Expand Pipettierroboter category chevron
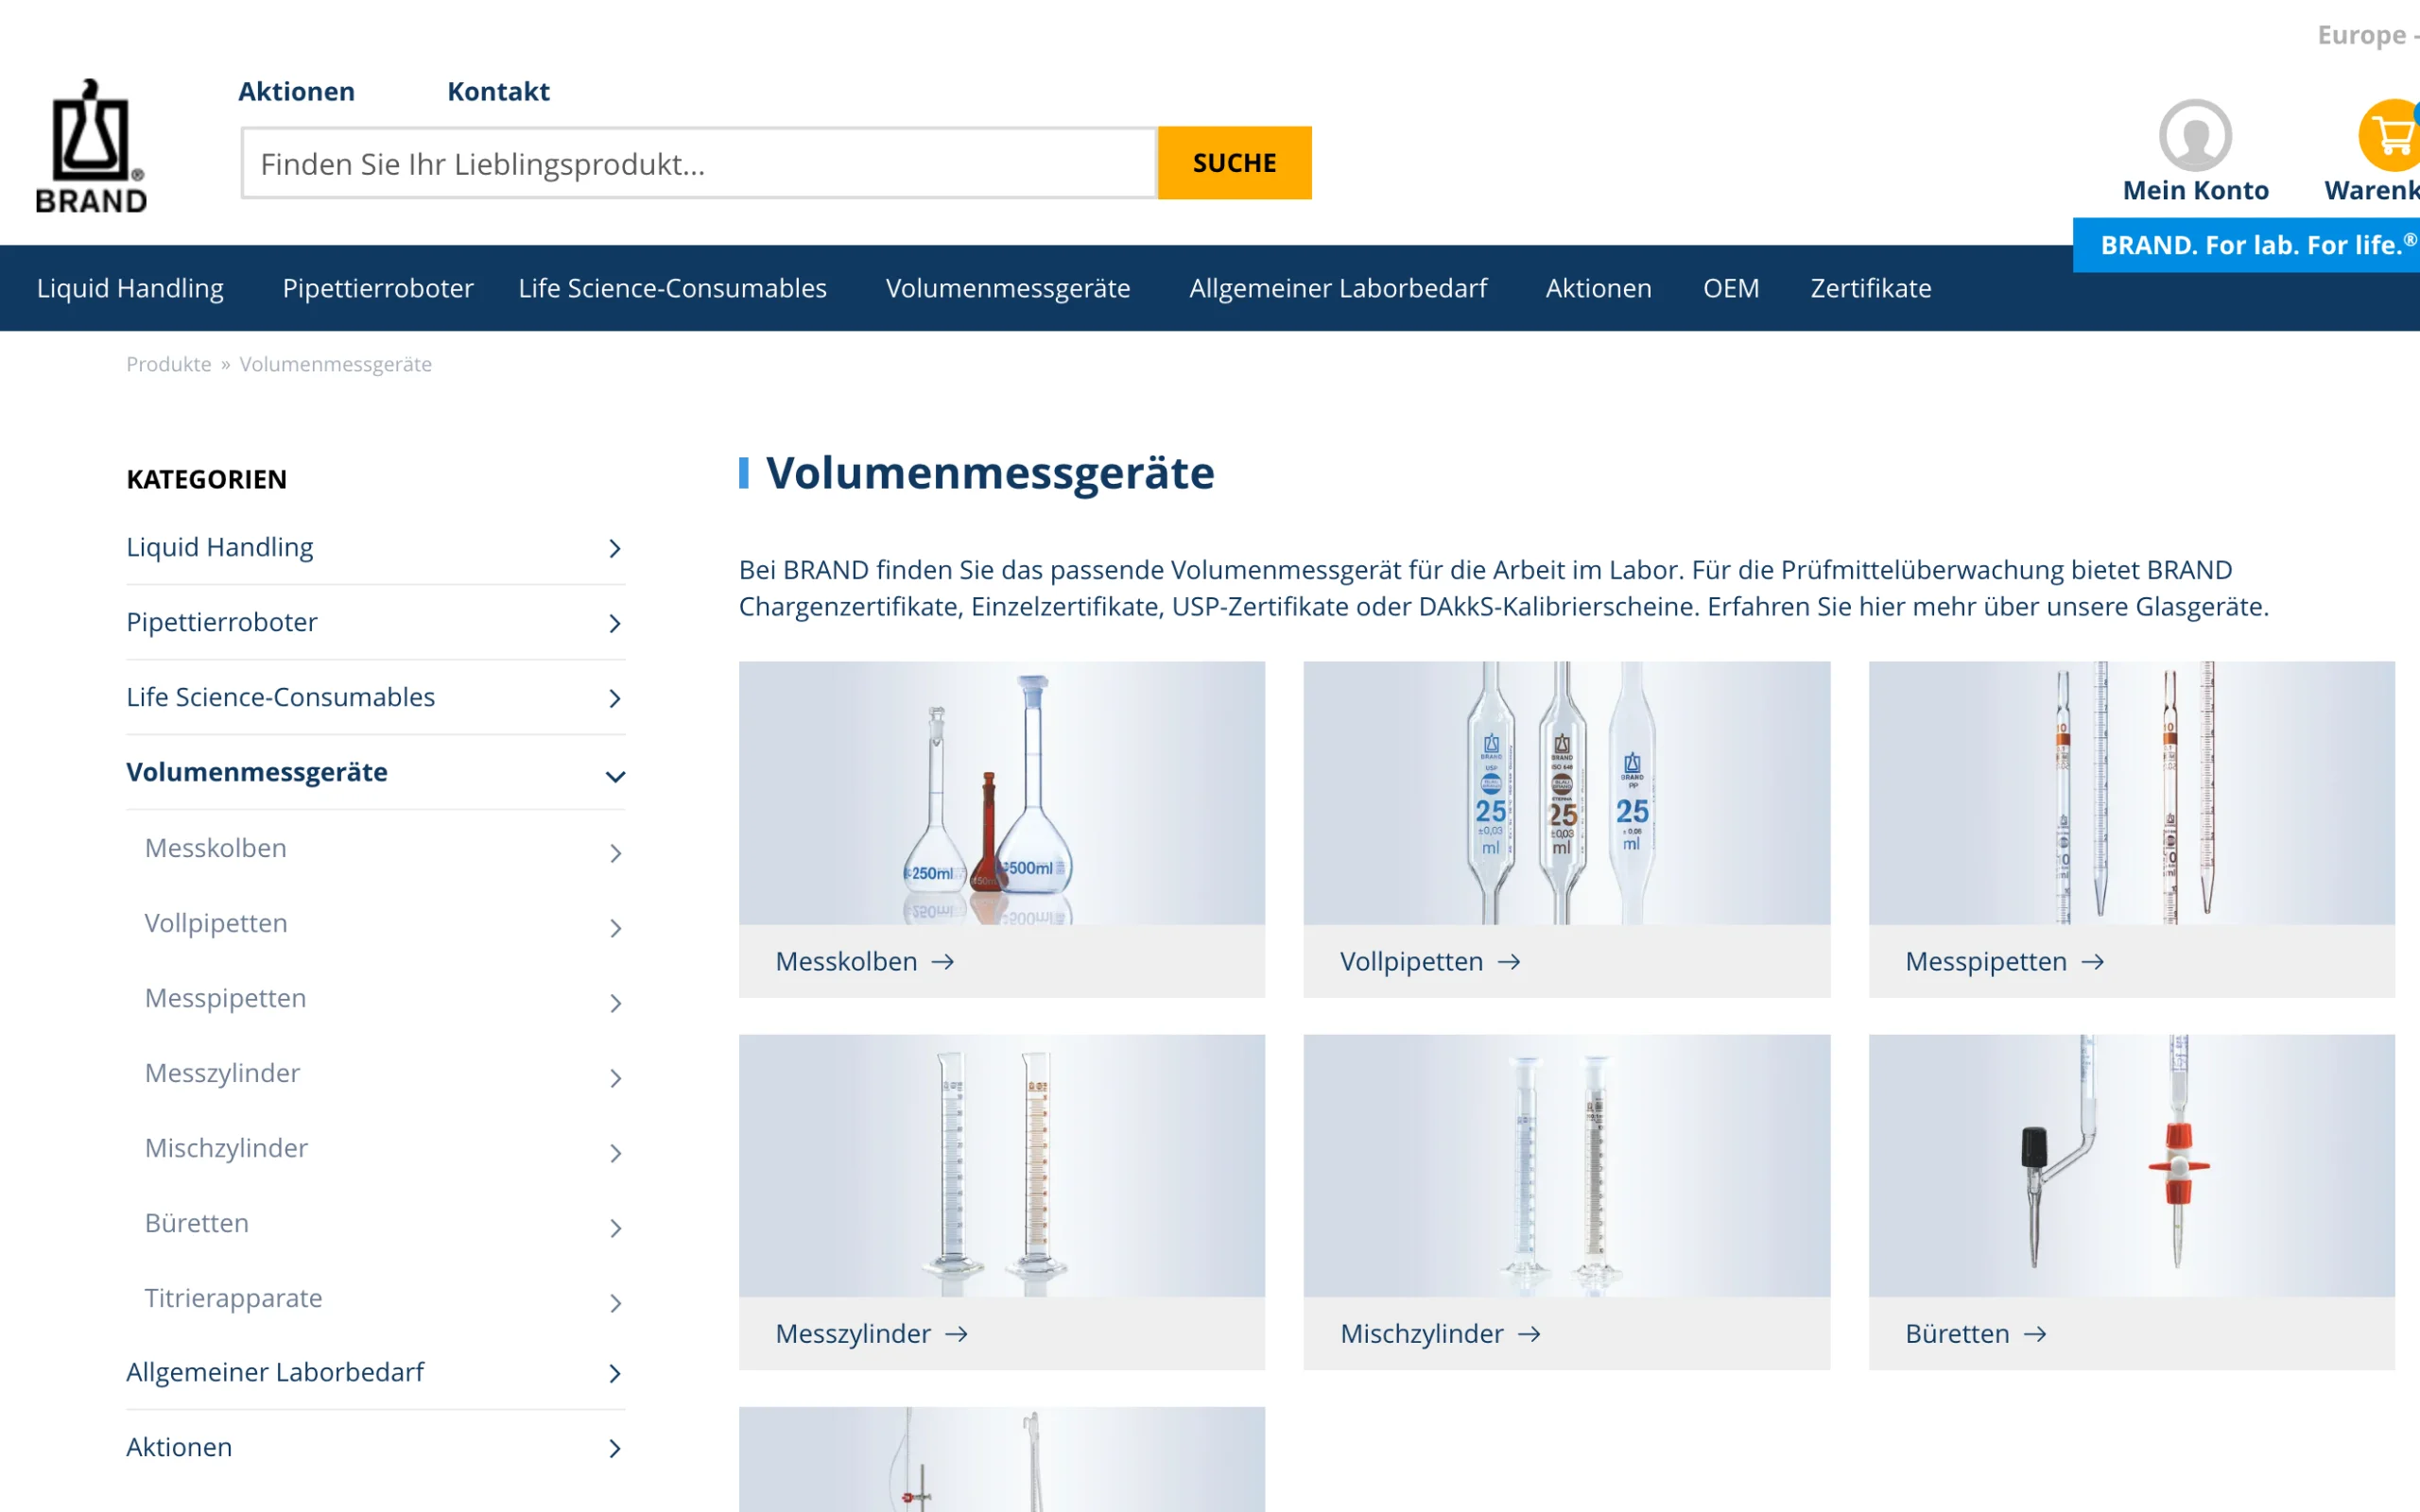2420x1512 pixels. 615,623
